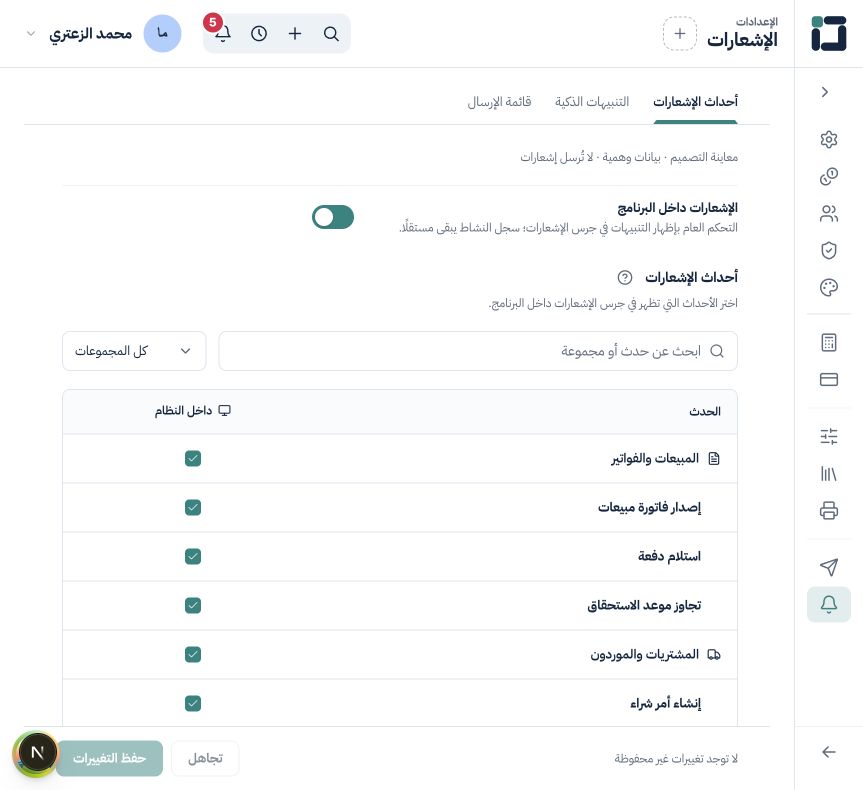The width and height of the screenshot is (863, 790).
Task: Click the round N dev-tools badge
Action: 36,753
